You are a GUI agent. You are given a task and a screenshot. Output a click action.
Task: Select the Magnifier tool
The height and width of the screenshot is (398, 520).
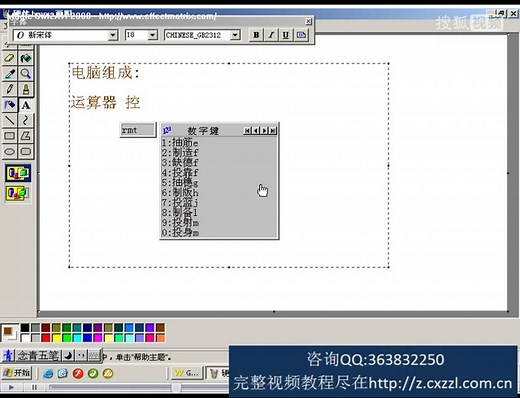coord(26,74)
